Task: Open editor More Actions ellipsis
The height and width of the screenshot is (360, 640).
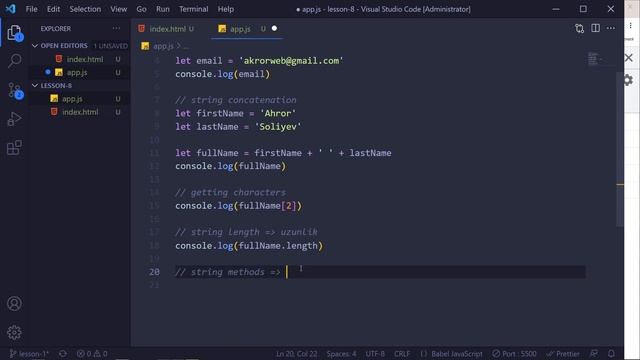Action: click(x=611, y=28)
